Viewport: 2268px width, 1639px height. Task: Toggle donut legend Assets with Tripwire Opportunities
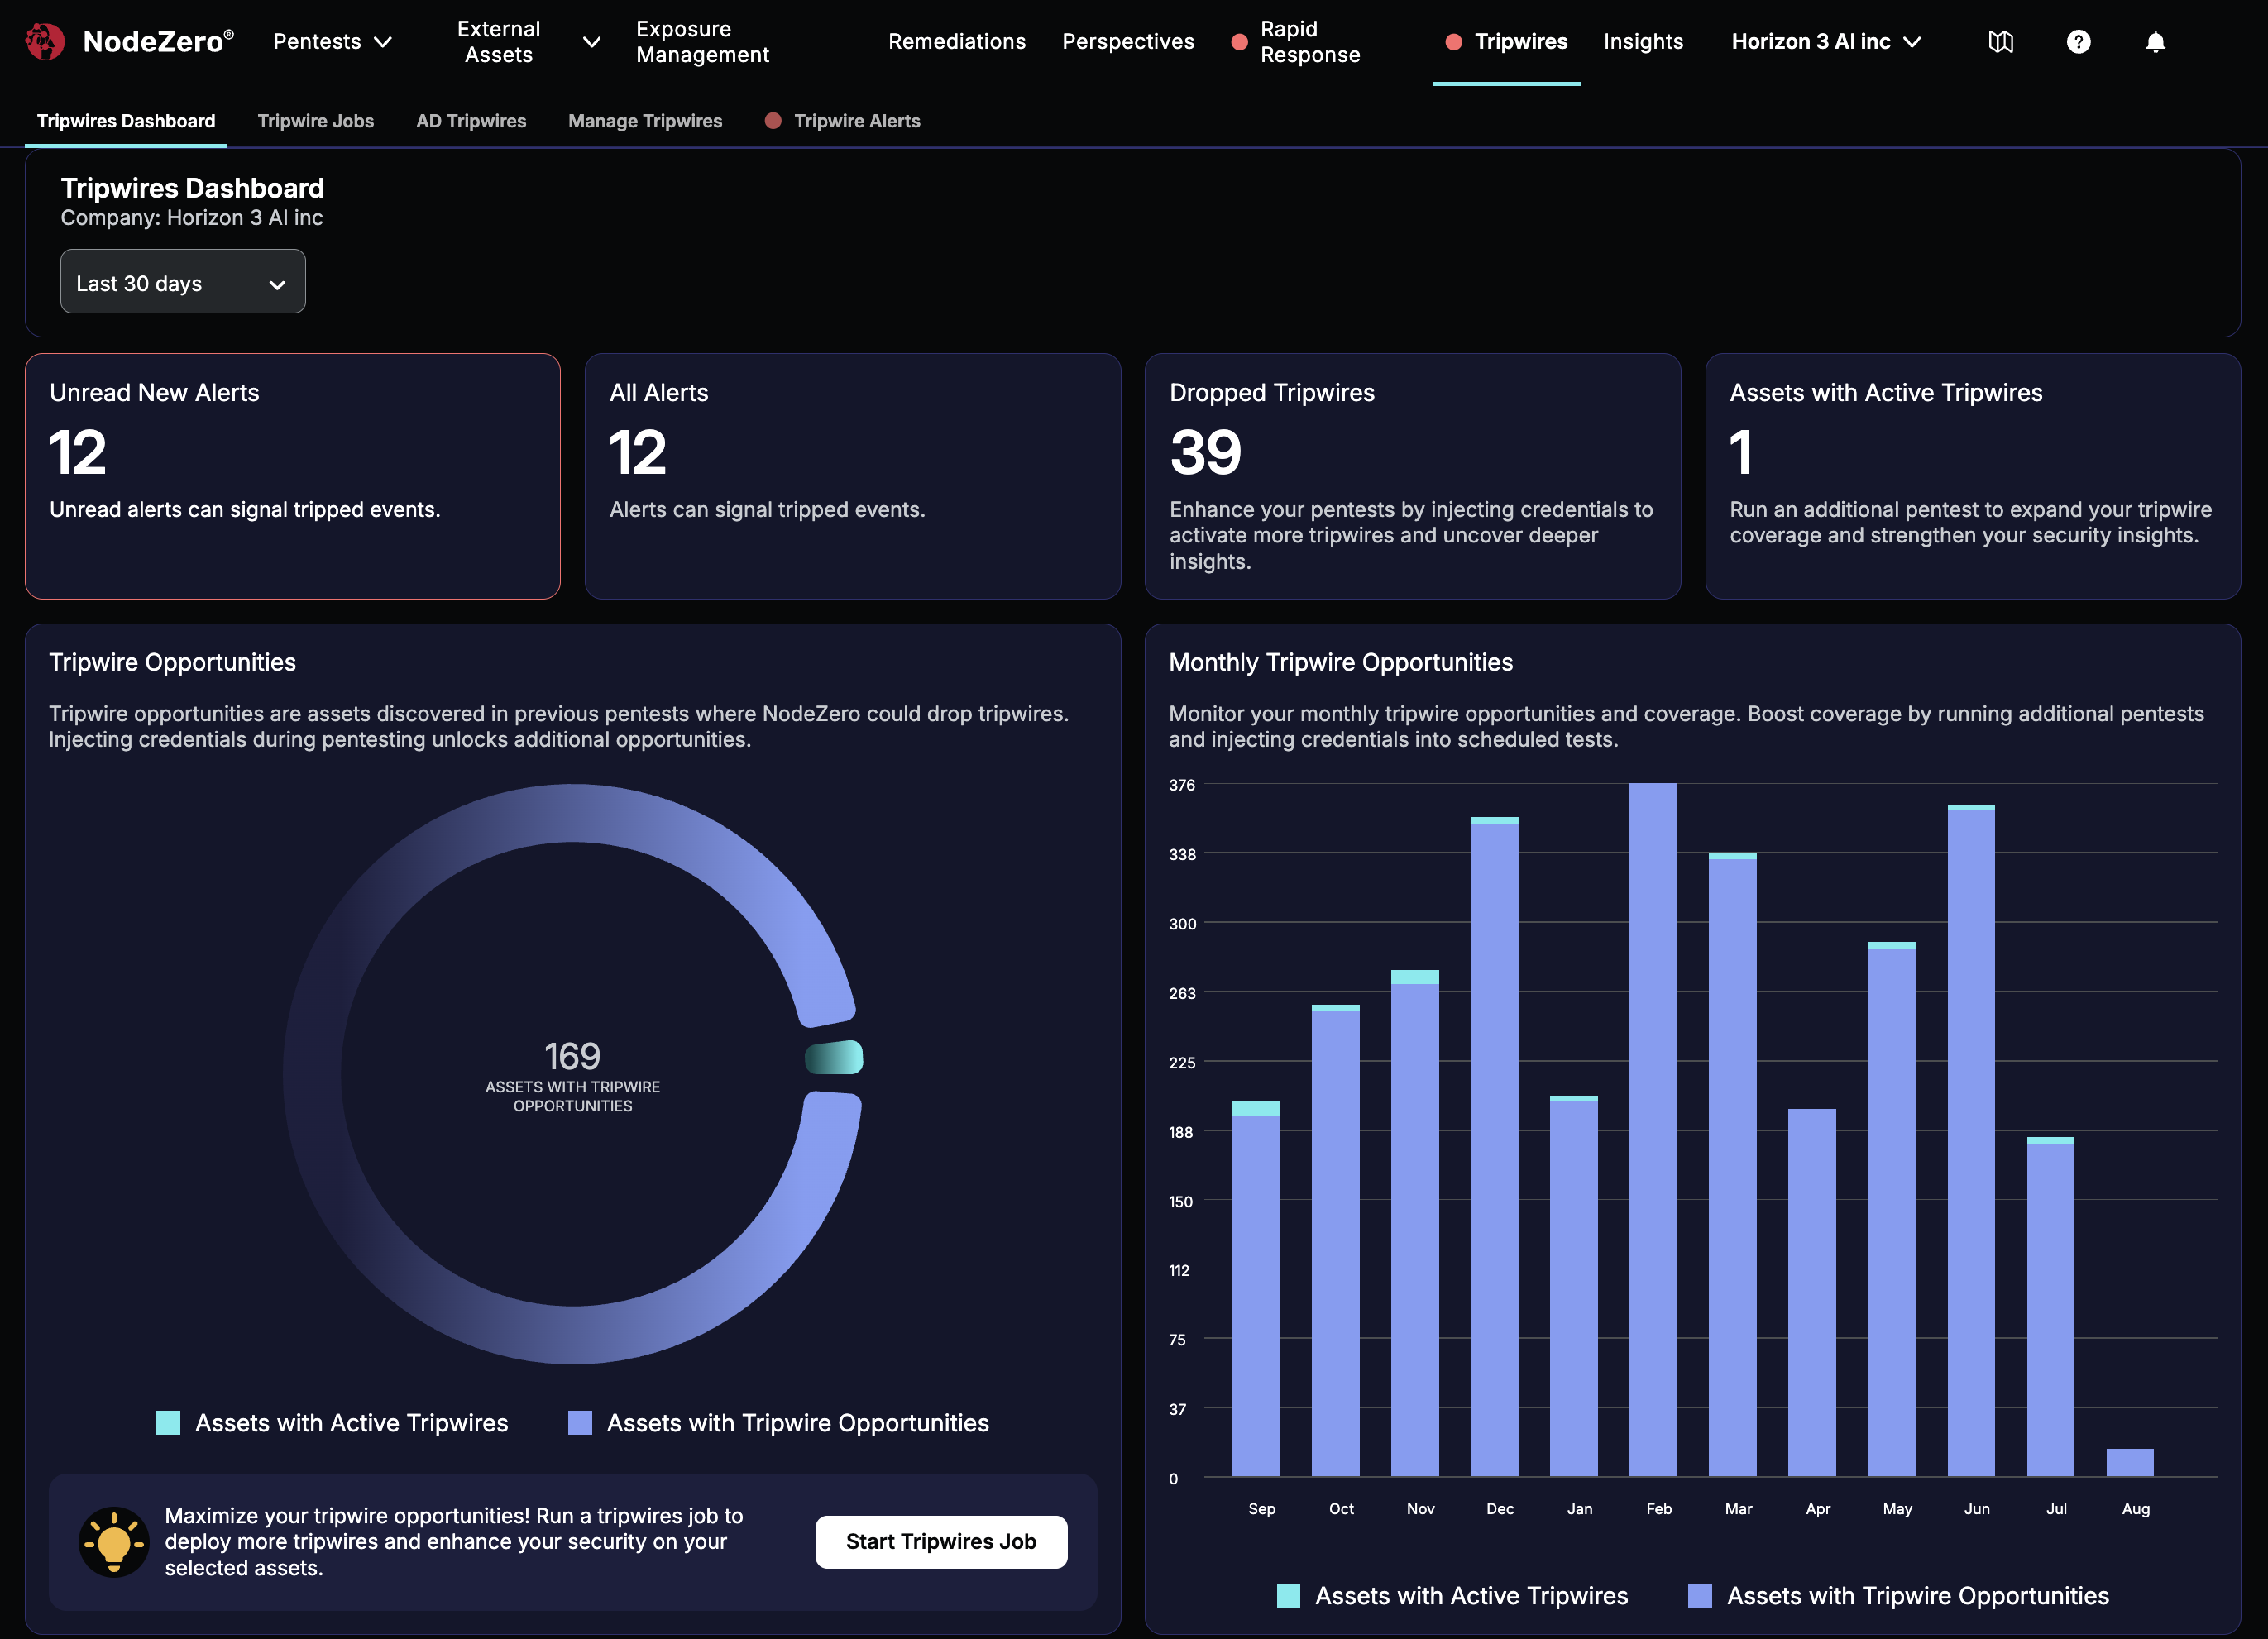point(778,1422)
